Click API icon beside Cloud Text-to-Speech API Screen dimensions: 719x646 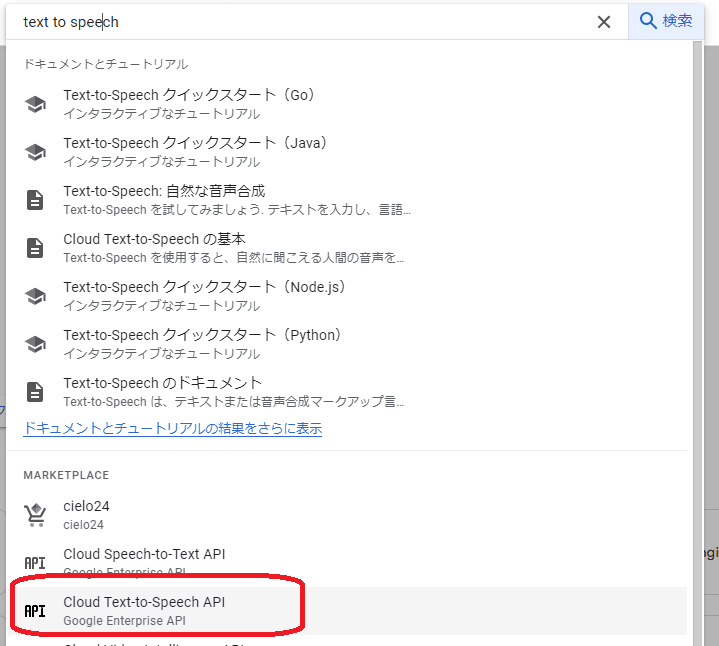point(35,611)
